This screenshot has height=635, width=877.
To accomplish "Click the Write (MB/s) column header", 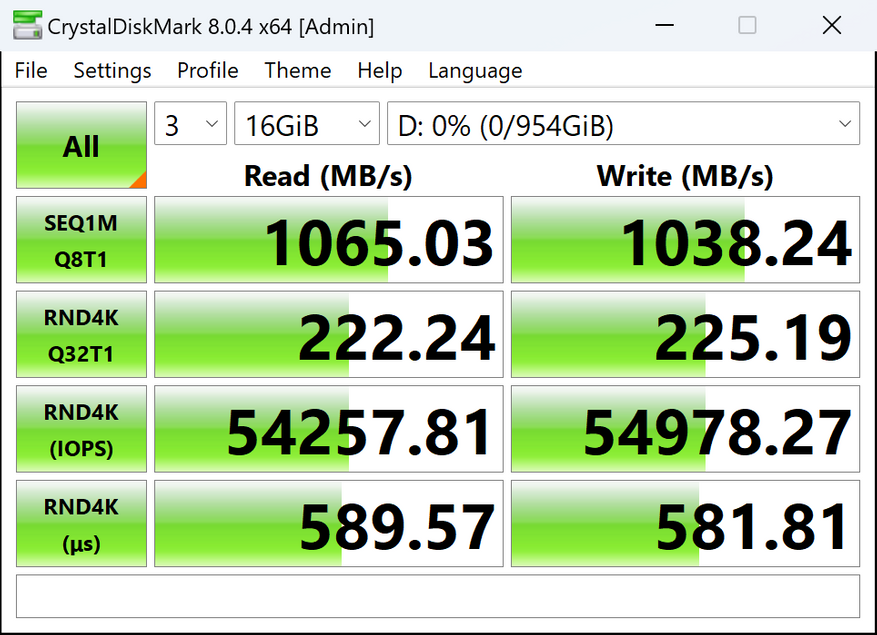I will click(x=685, y=176).
